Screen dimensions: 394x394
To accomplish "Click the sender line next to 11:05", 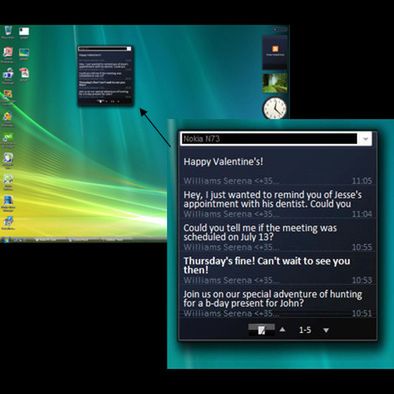I will point(231,181).
